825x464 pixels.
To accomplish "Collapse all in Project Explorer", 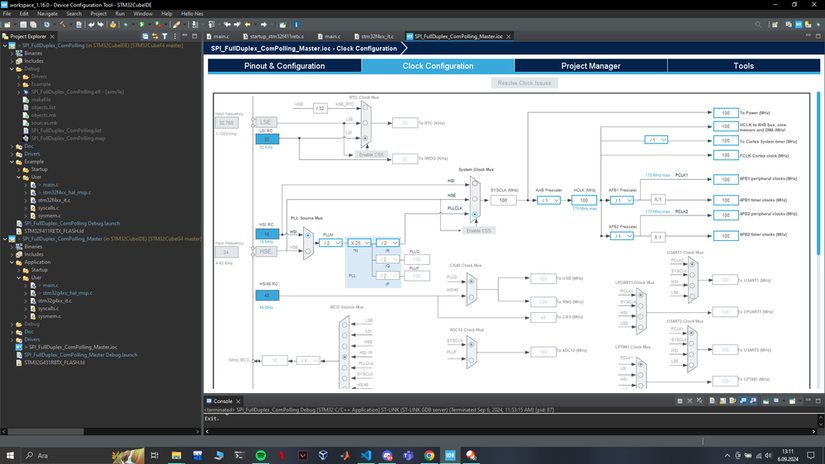I will 145,36.
